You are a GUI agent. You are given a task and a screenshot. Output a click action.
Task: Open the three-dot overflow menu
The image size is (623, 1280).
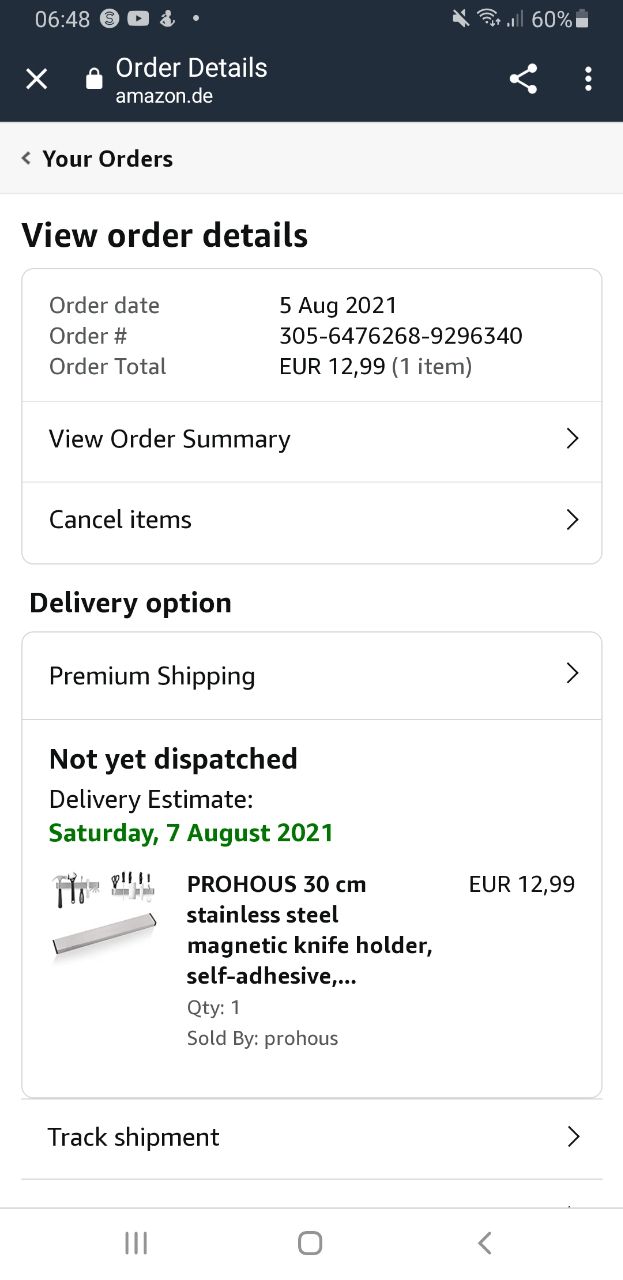(588, 79)
